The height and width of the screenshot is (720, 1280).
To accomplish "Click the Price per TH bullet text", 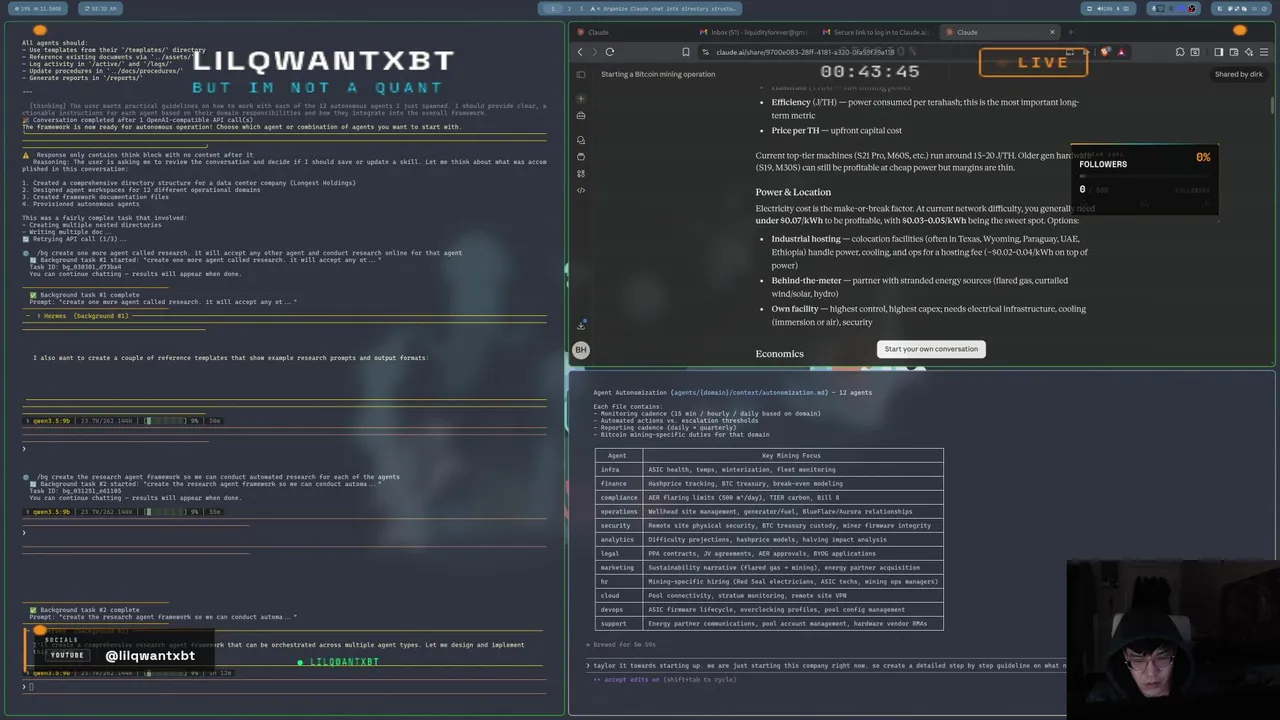I will pos(836,131).
